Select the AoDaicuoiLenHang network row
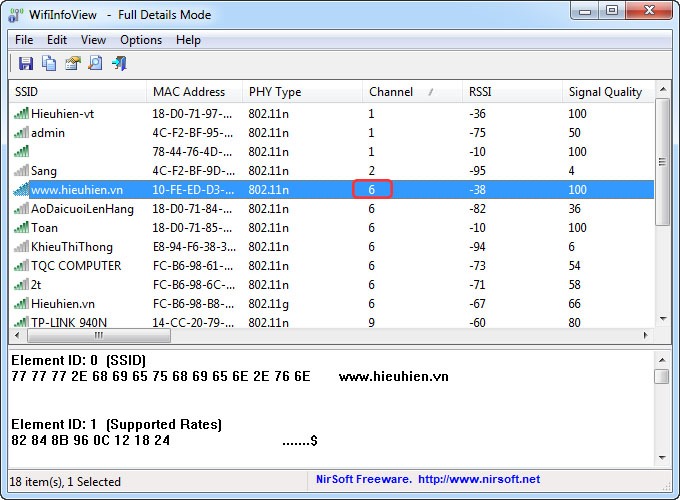The width and height of the screenshot is (680, 500). click(x=82, y=209)
